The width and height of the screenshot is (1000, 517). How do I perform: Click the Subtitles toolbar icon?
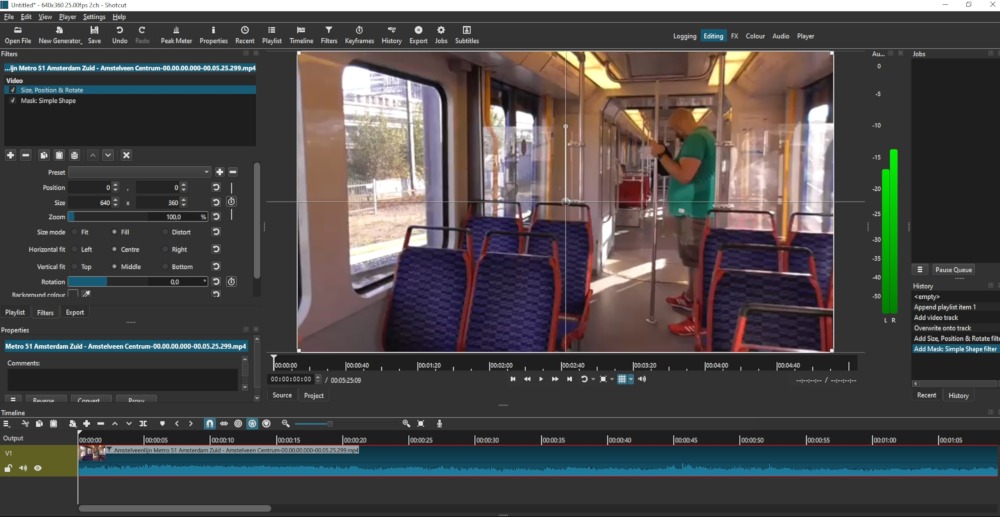coord(467,35)
